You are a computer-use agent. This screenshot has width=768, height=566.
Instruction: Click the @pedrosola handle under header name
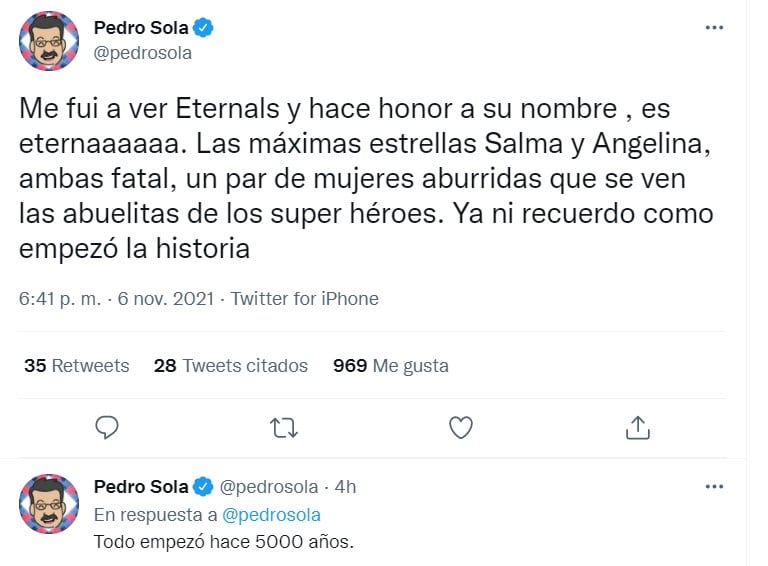point(143,53)
